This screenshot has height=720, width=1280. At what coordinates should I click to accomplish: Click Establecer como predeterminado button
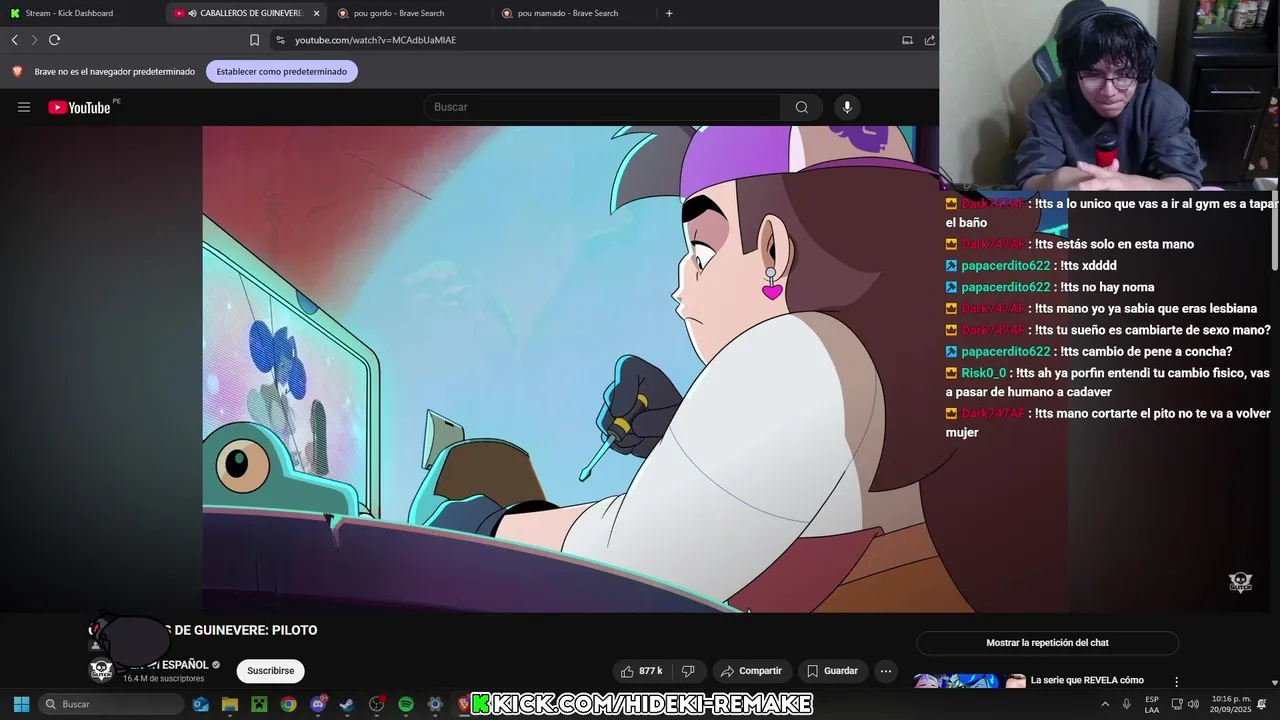(282, 71)
